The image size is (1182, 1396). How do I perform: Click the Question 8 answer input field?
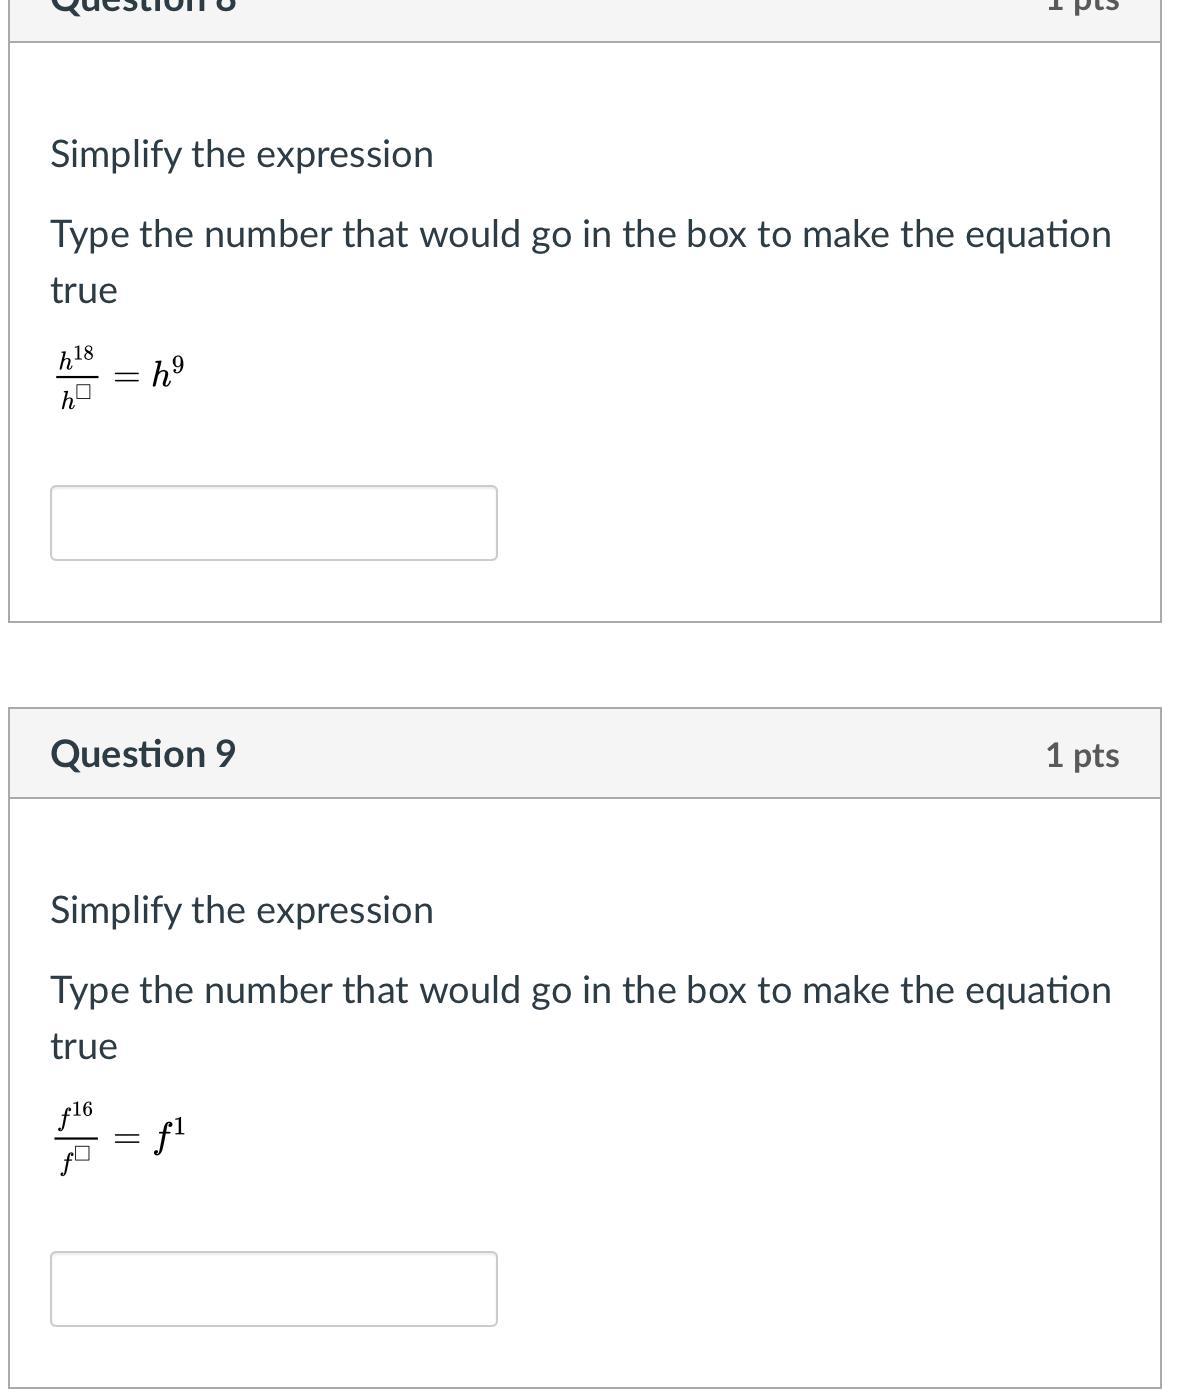273,523
